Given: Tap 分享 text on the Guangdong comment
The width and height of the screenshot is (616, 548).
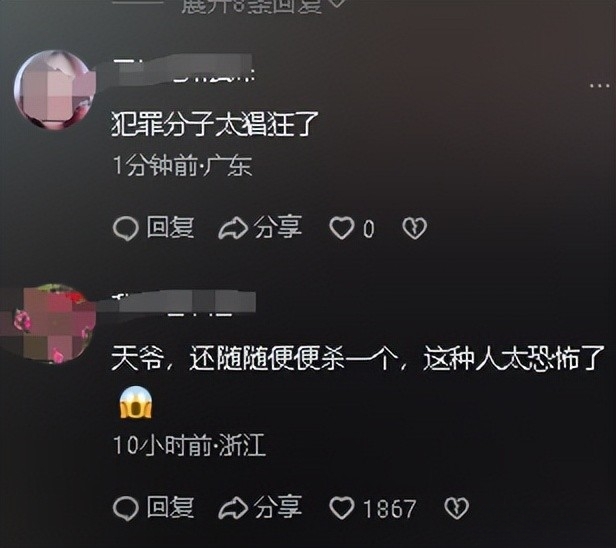Looking at the screenshot, I should pos(278,227).
